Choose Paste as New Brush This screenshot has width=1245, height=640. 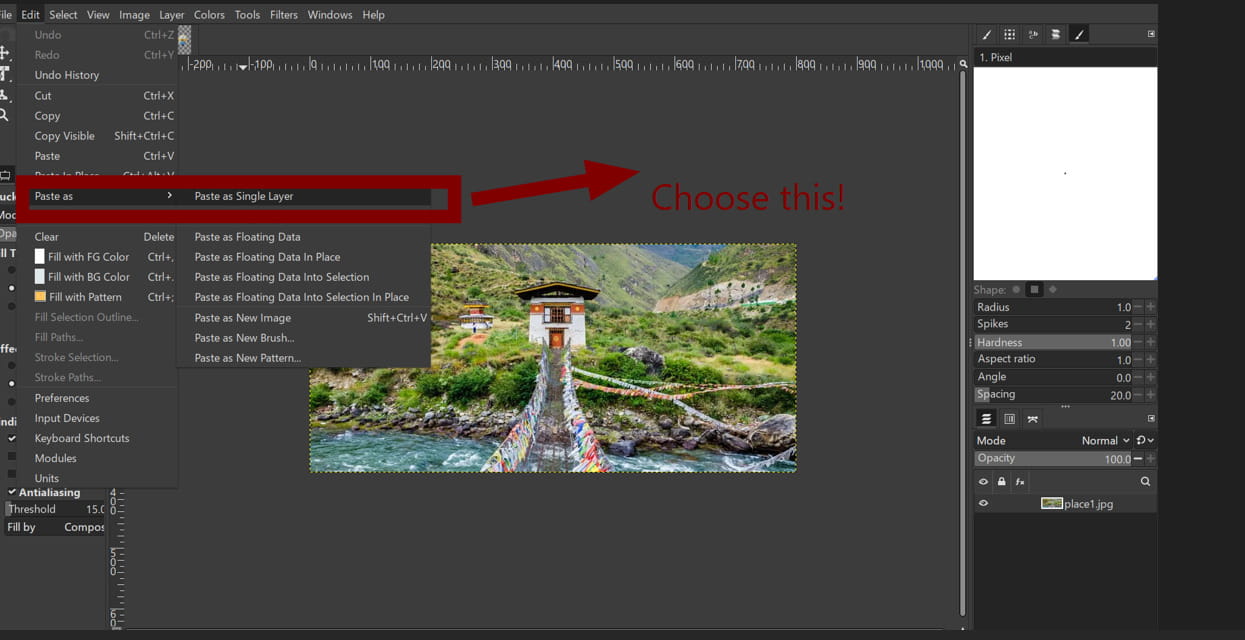(x=304, y=338)
